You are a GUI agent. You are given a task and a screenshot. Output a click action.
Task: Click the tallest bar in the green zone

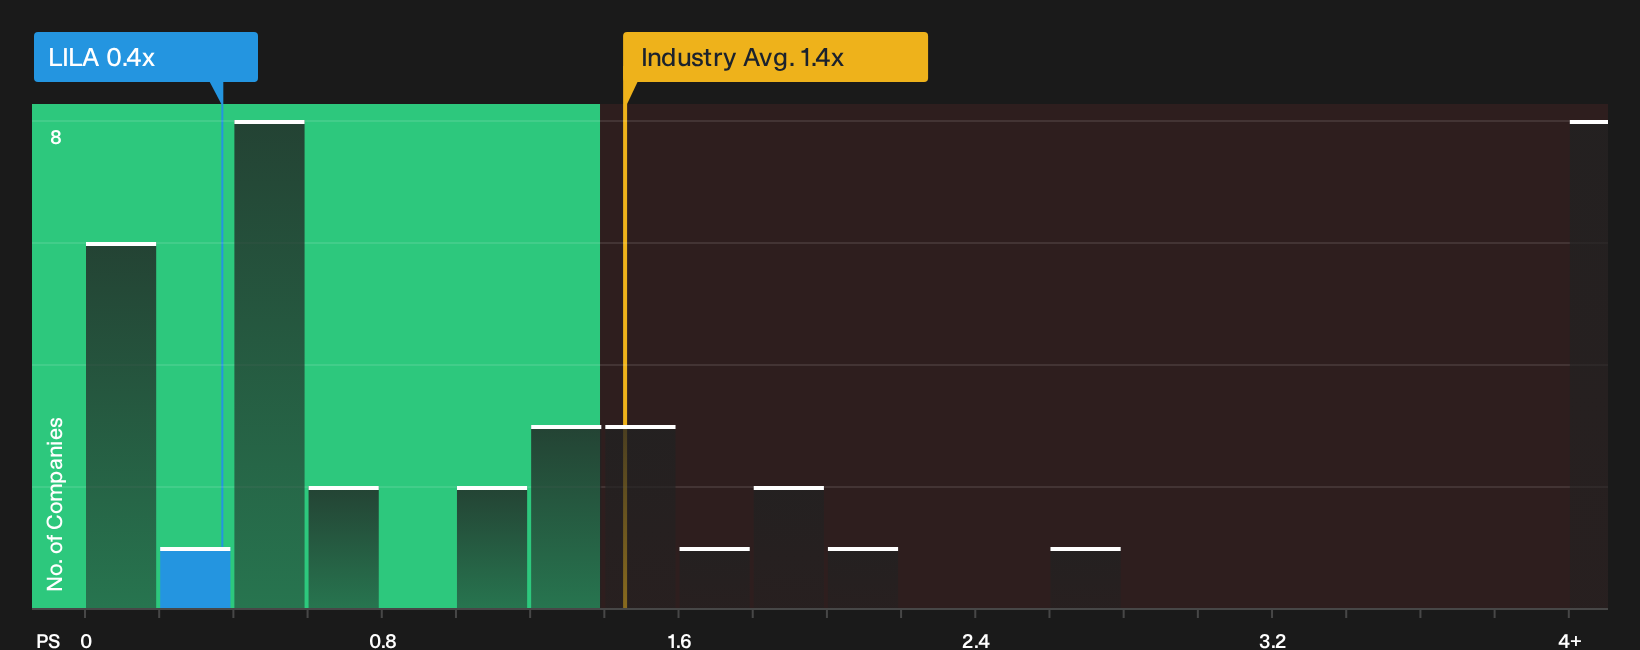click(x=269, y=364)
